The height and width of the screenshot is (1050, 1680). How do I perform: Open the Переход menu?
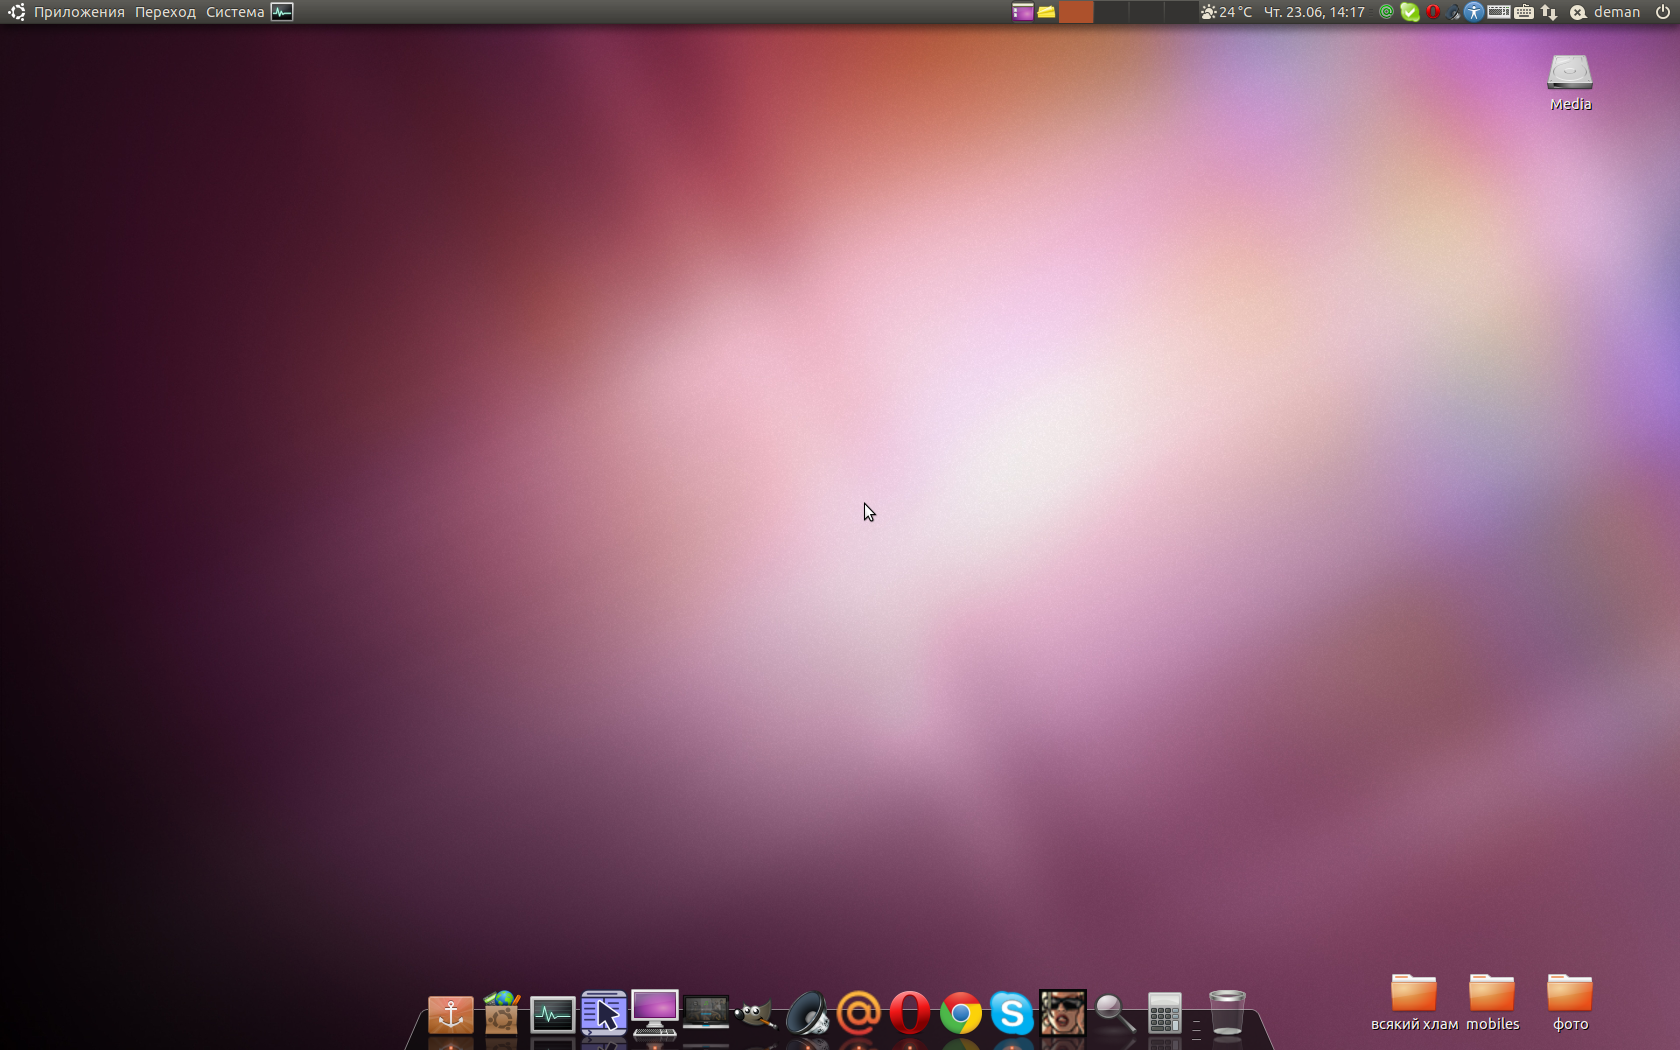(x=165, y=12)
